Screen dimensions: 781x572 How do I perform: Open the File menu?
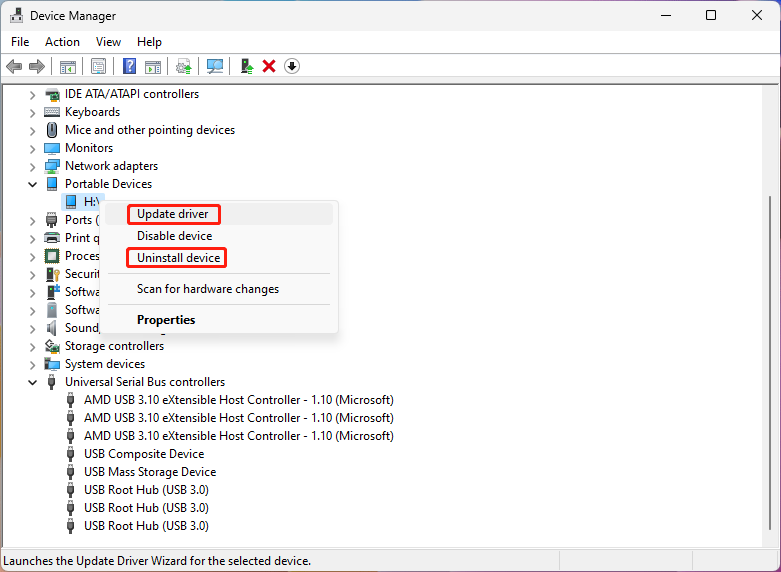pos(20,42)
